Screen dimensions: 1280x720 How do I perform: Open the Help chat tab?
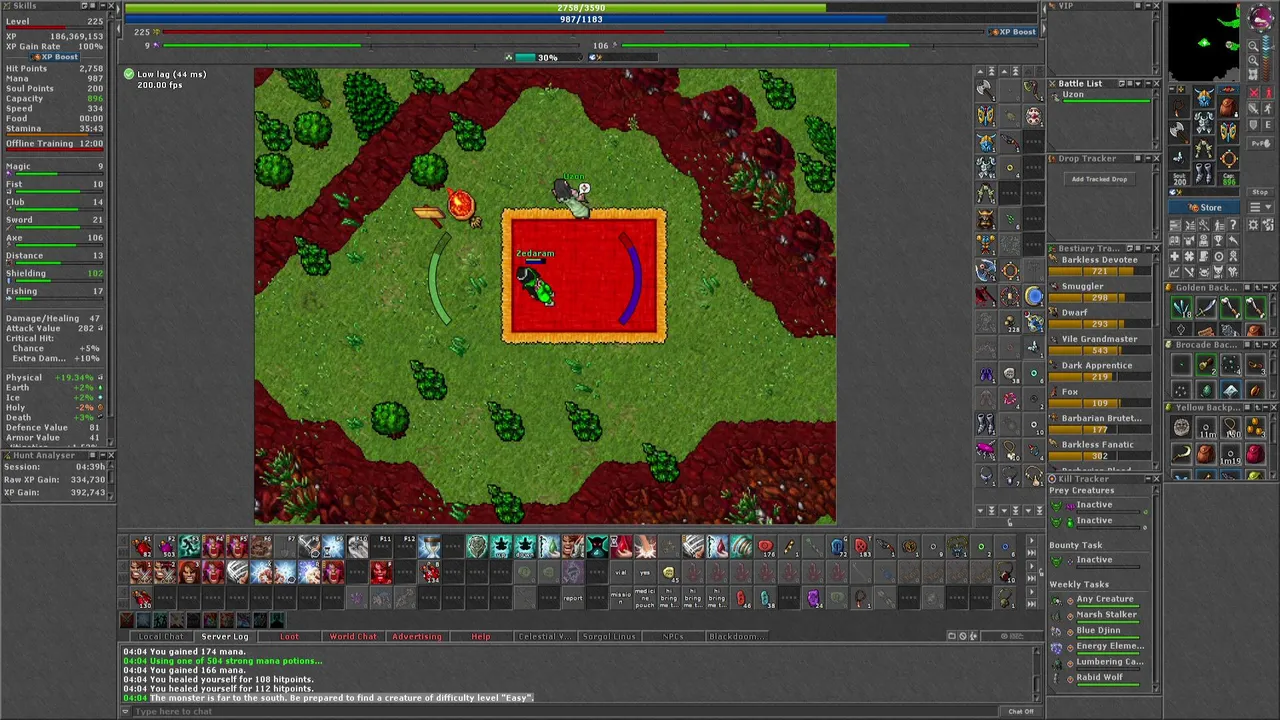click(481, 636)
